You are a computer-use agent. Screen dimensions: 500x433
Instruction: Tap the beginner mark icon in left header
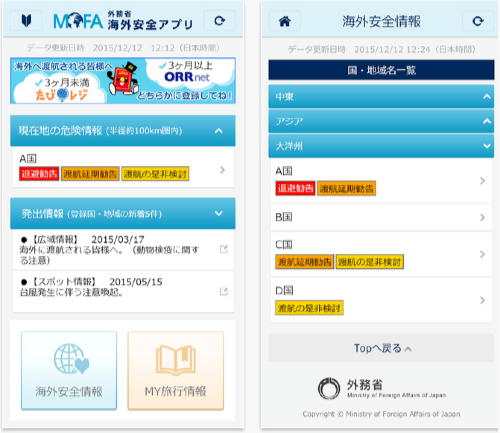[x=26, y=21]
